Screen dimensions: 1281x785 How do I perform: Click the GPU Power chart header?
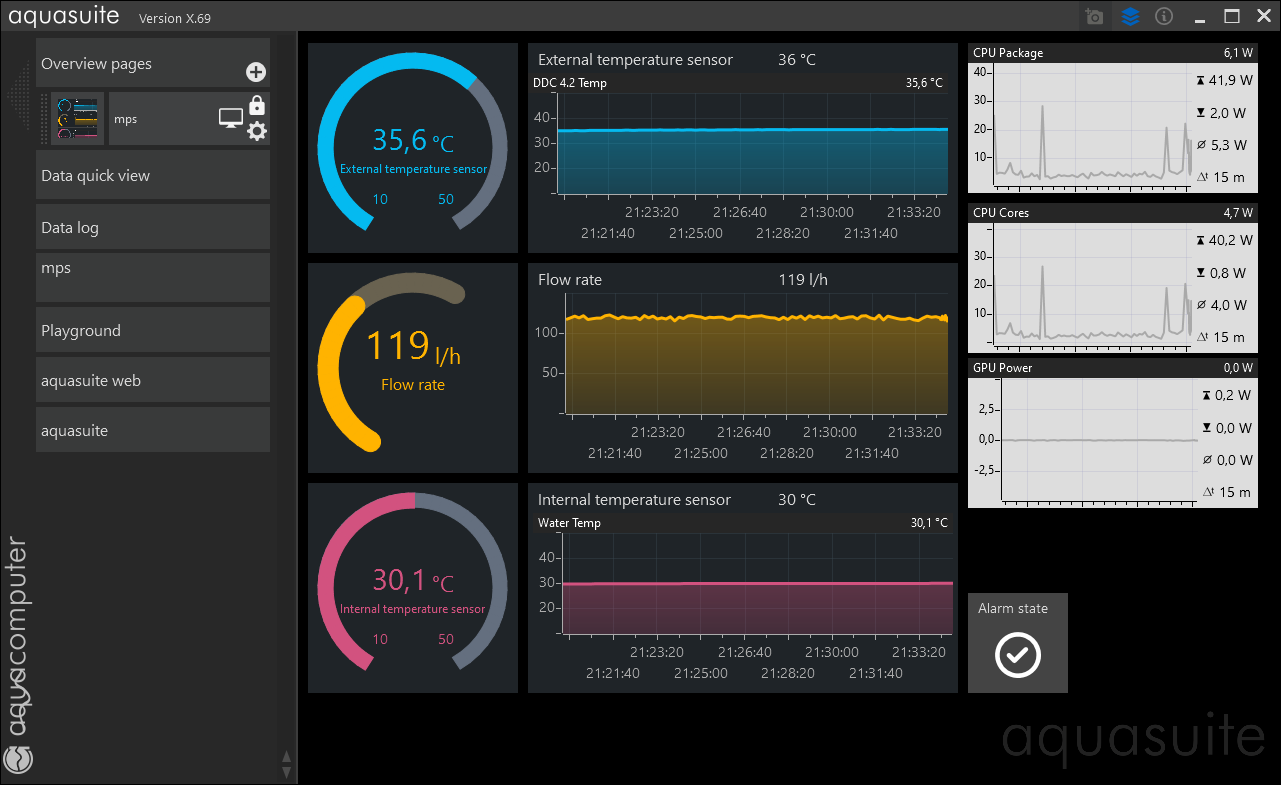[1113, 368]
